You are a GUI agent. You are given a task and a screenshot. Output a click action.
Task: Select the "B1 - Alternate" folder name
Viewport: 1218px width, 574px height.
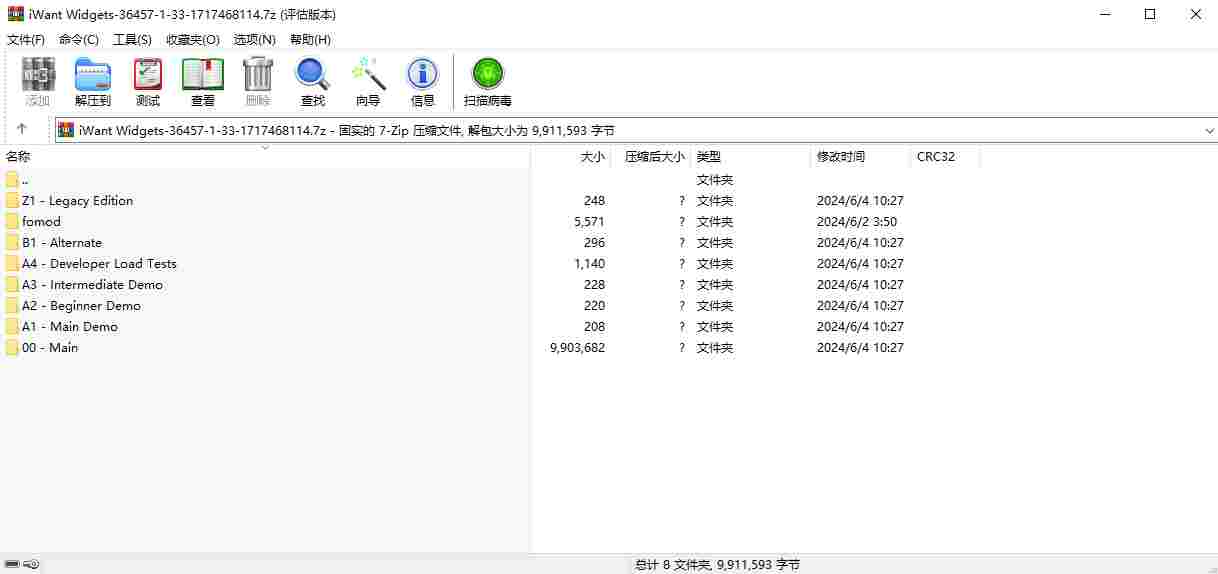click(x=62, y=243)
